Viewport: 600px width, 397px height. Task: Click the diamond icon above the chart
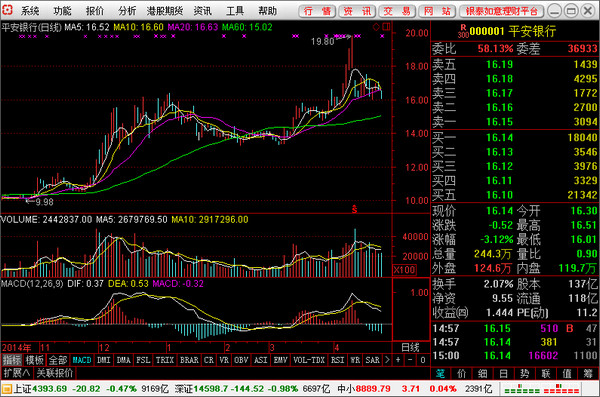(x=376, y=27)
